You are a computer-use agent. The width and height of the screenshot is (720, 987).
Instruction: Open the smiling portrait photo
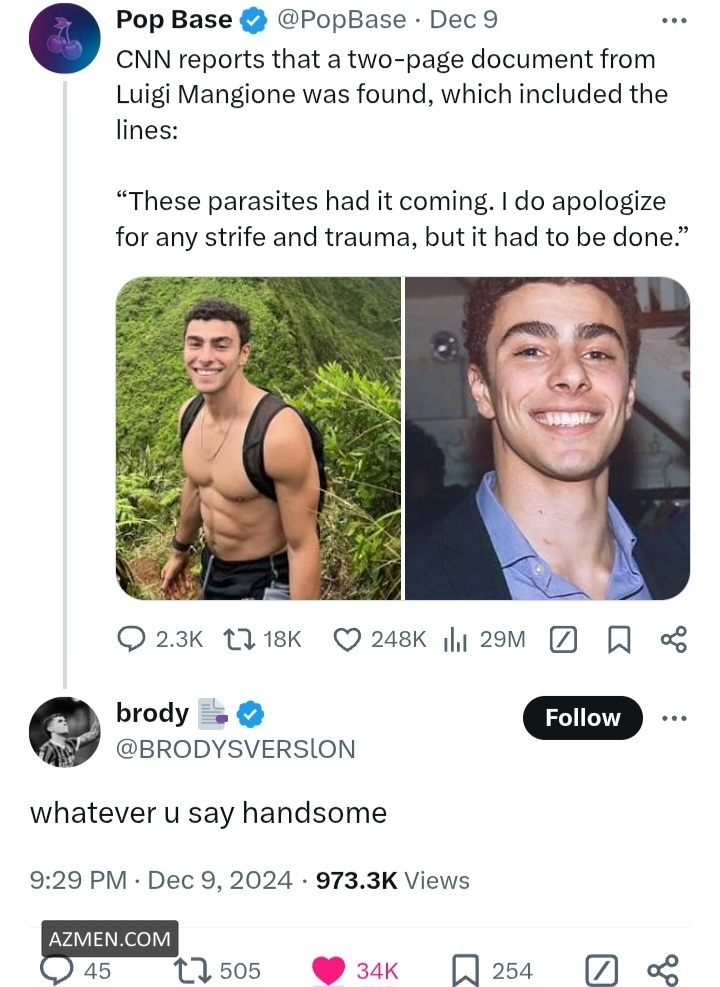tap(547, 438)
